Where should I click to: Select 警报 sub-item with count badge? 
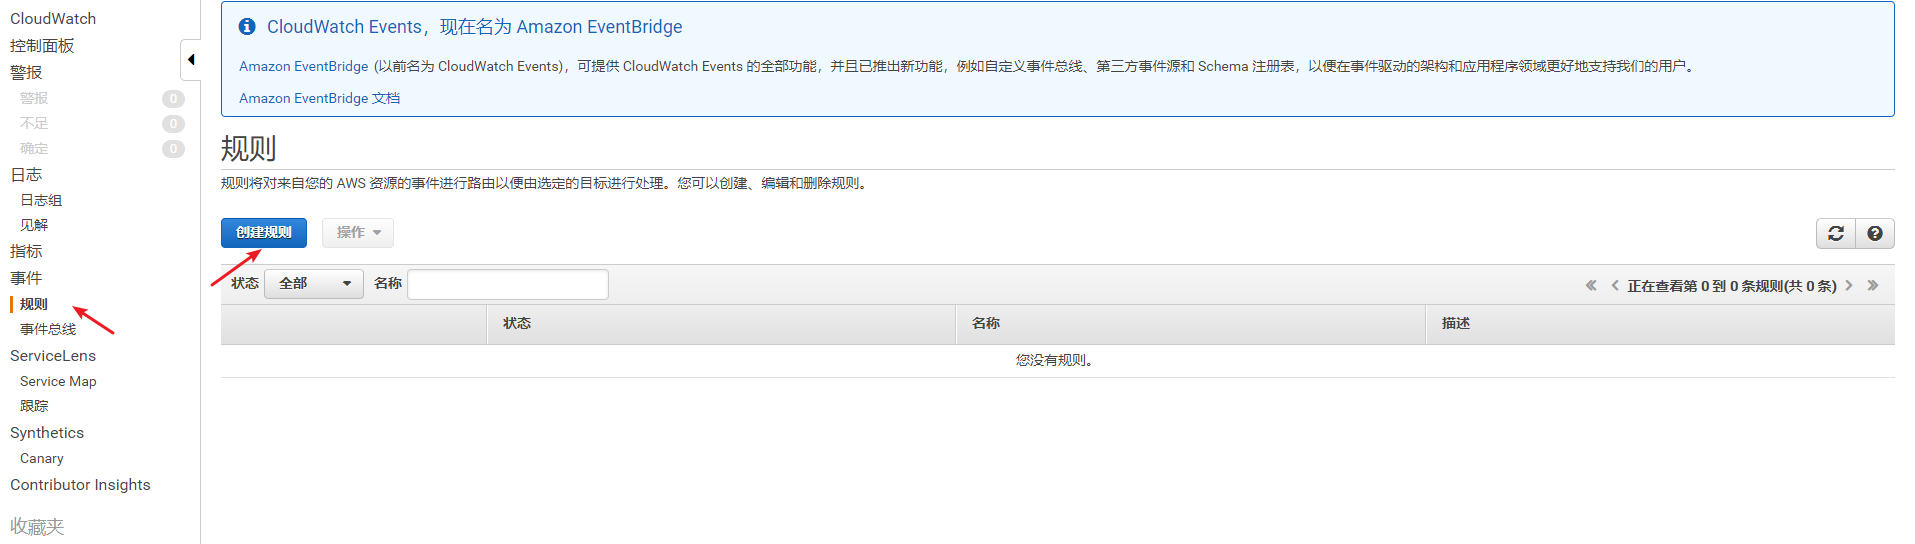click(34, 98)
